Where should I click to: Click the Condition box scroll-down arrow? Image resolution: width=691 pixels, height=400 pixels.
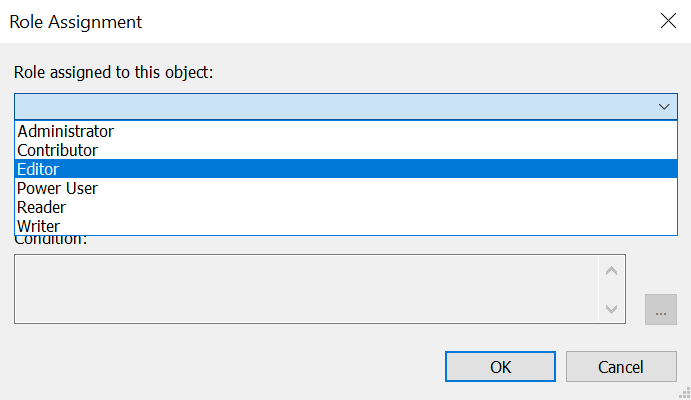(x=612, y=309)
